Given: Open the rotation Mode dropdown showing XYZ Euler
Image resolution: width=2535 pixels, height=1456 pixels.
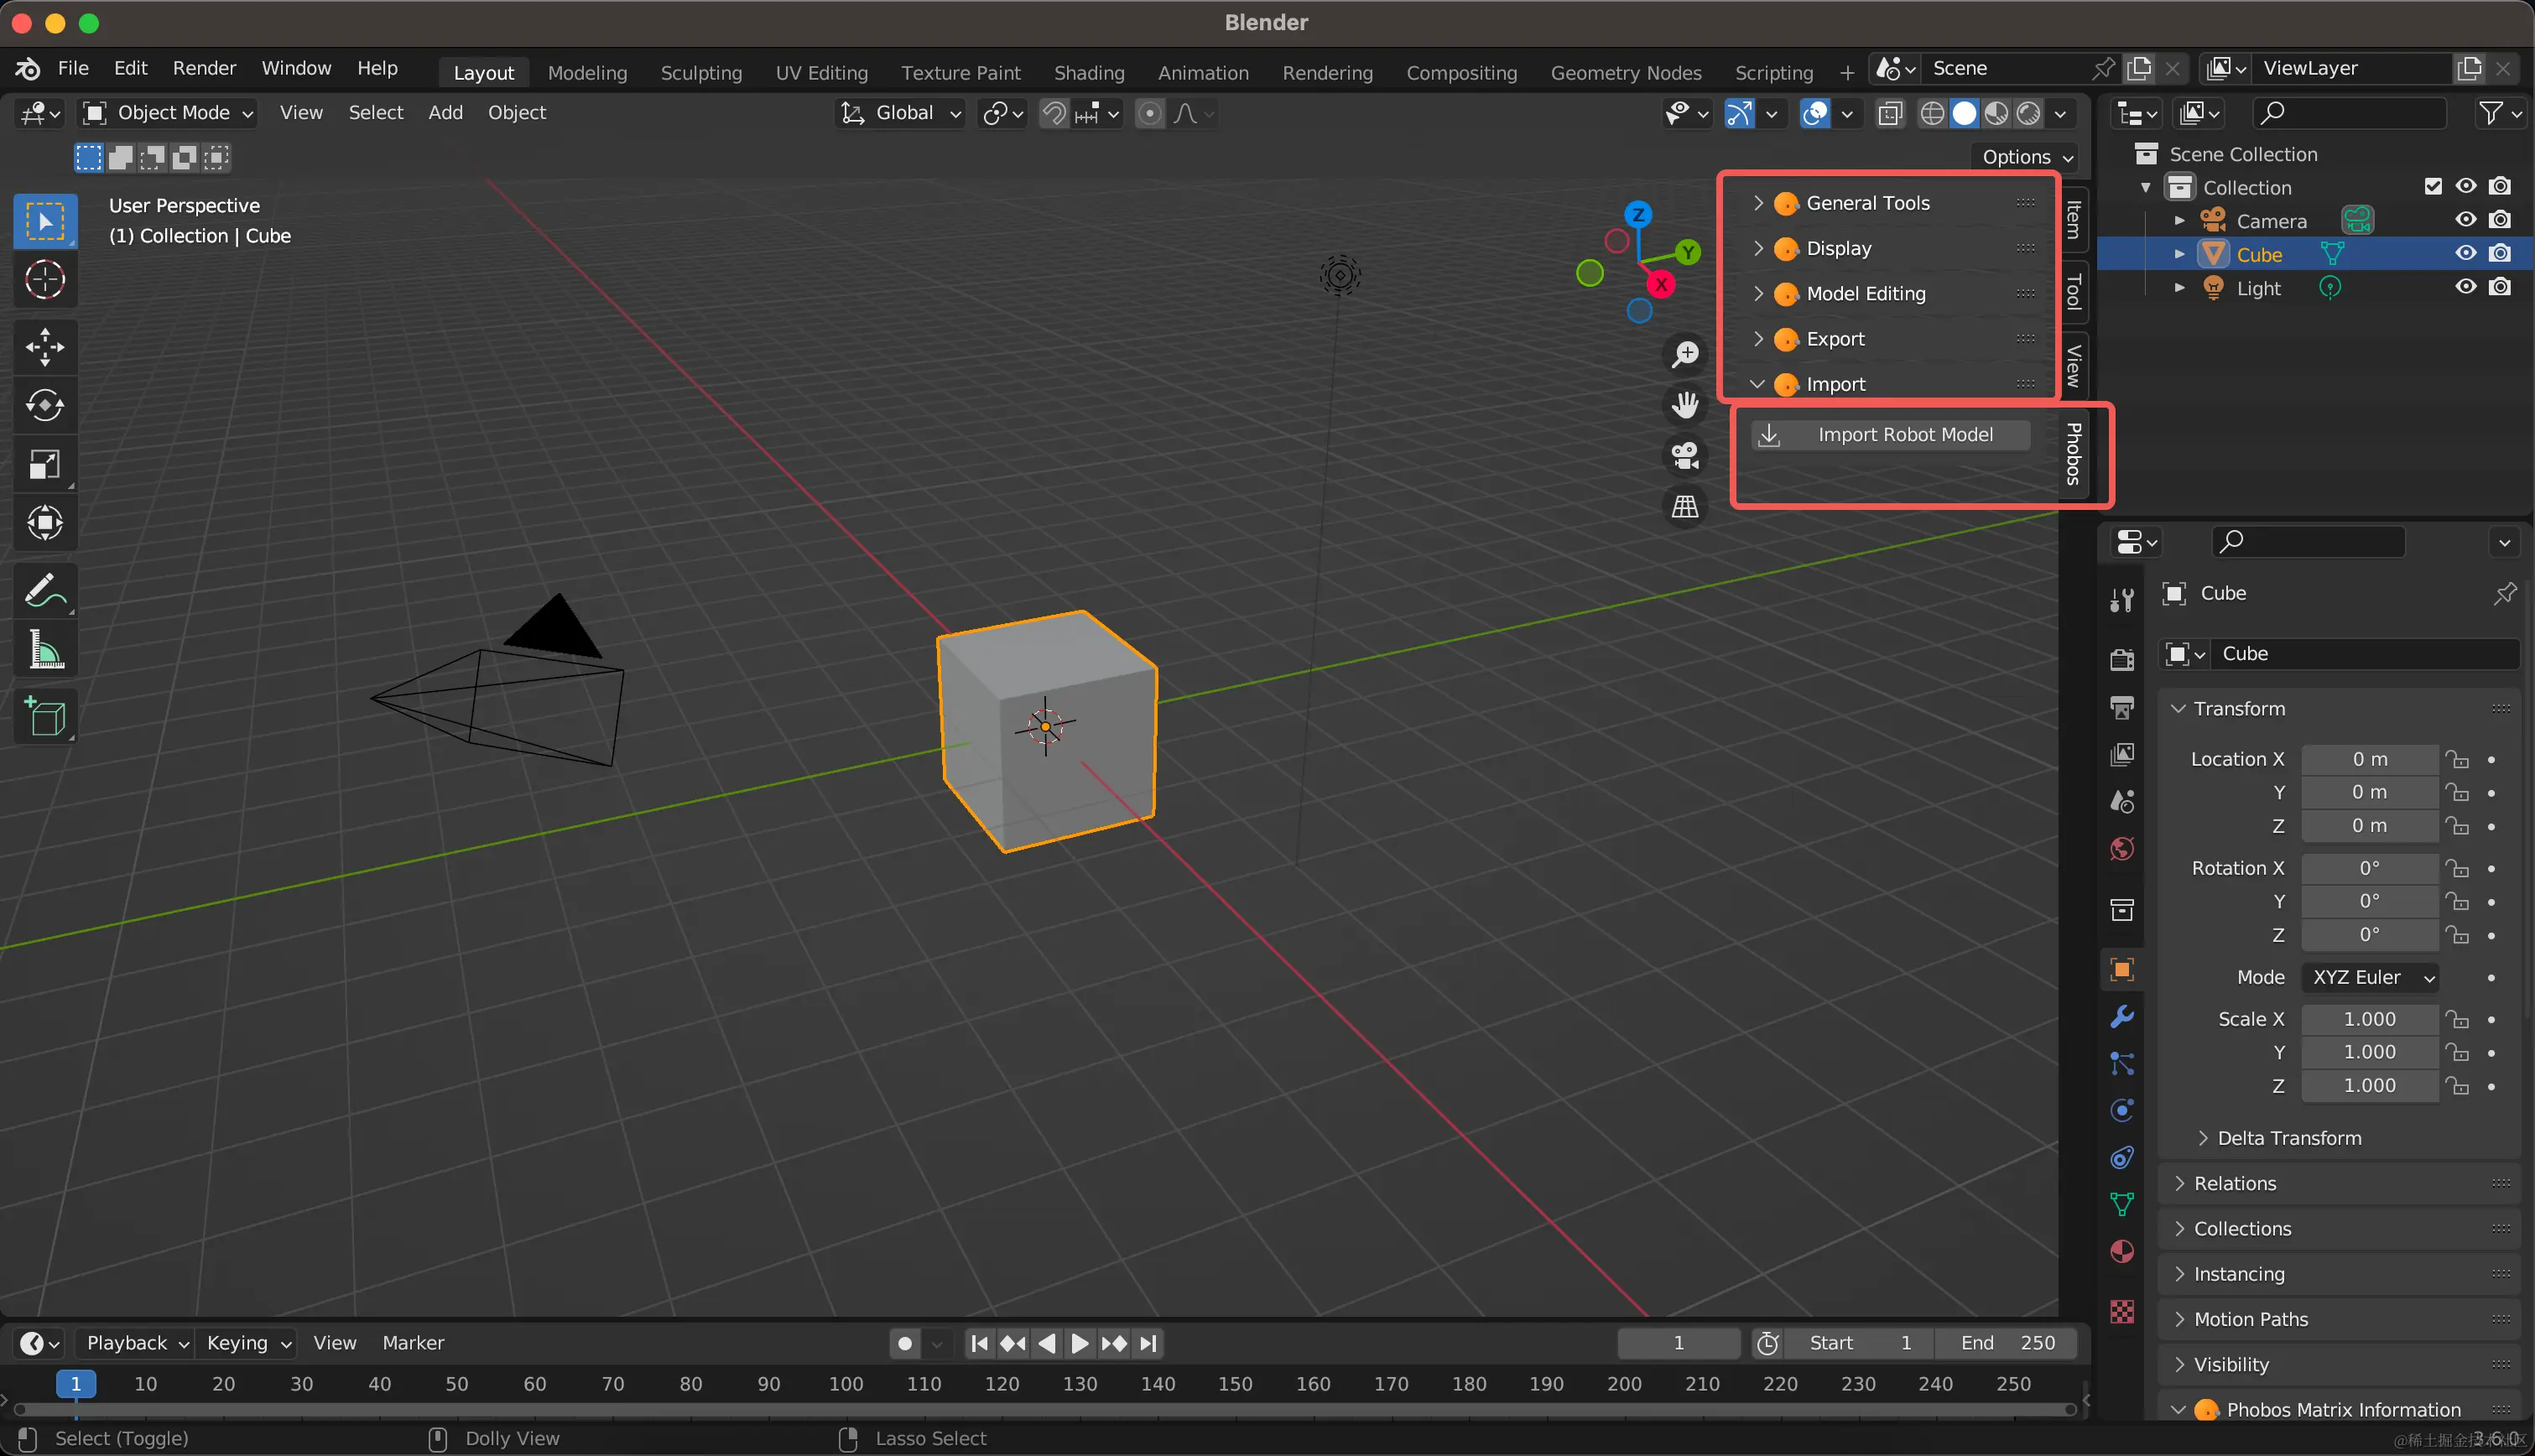Looking at the screenshot, I should (x=2369, y=977).
